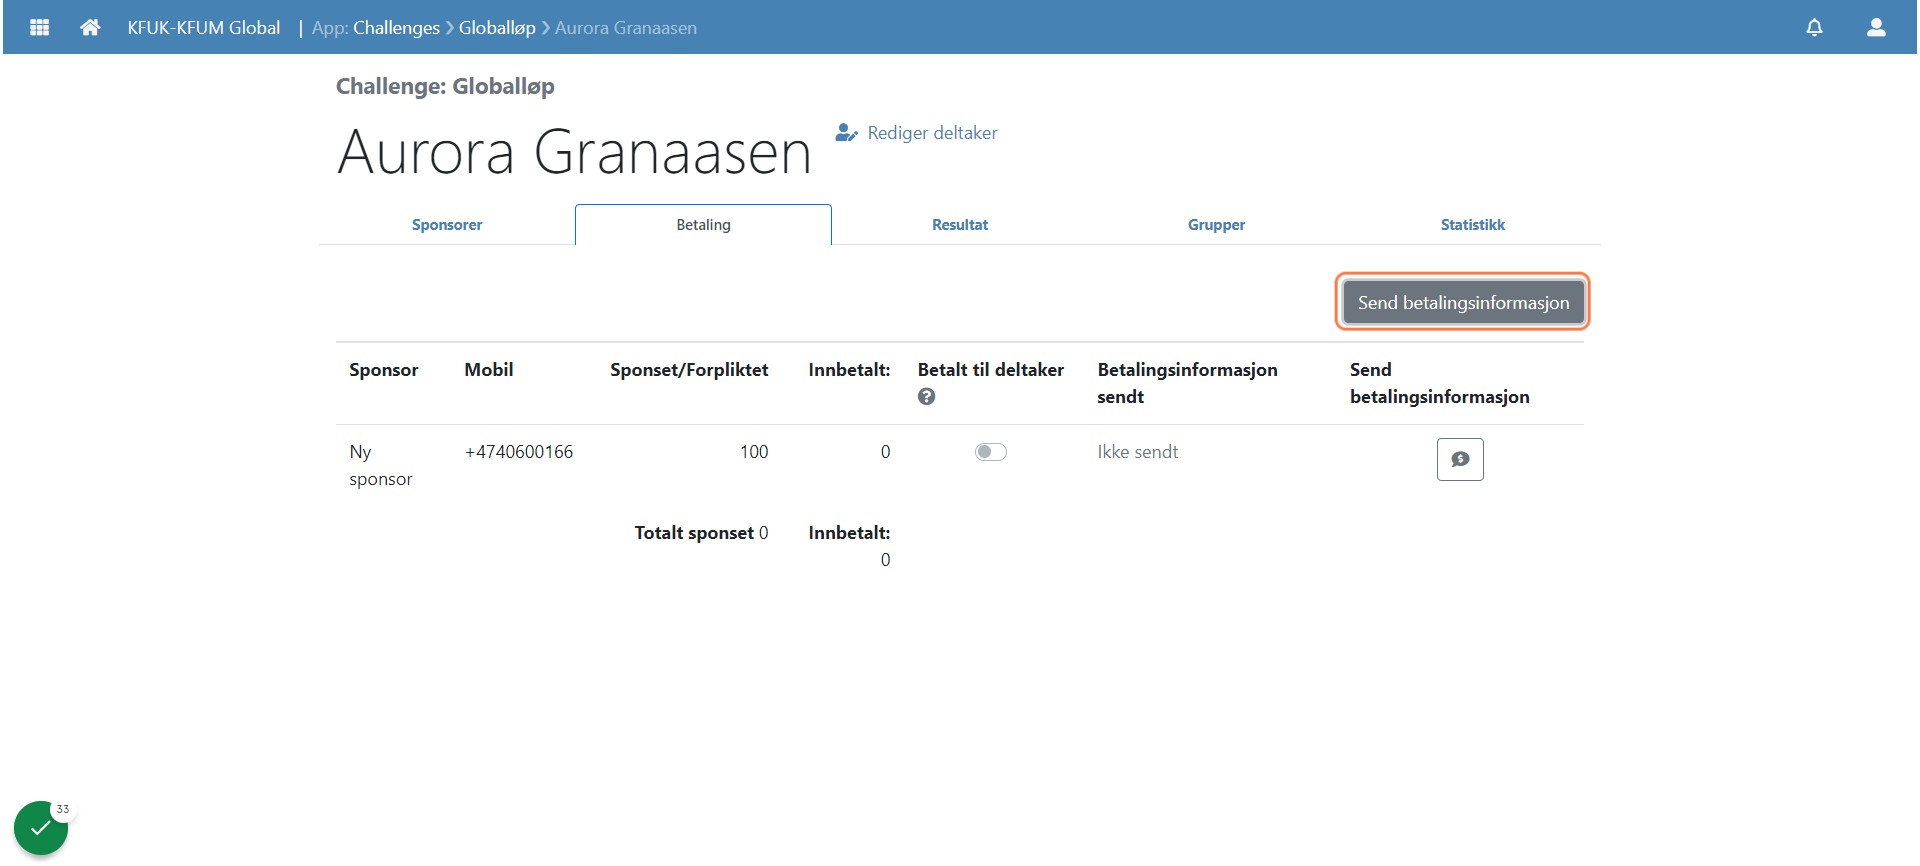
Task: Open the apps grid menu icon
Action: click(x=40, y=27)
